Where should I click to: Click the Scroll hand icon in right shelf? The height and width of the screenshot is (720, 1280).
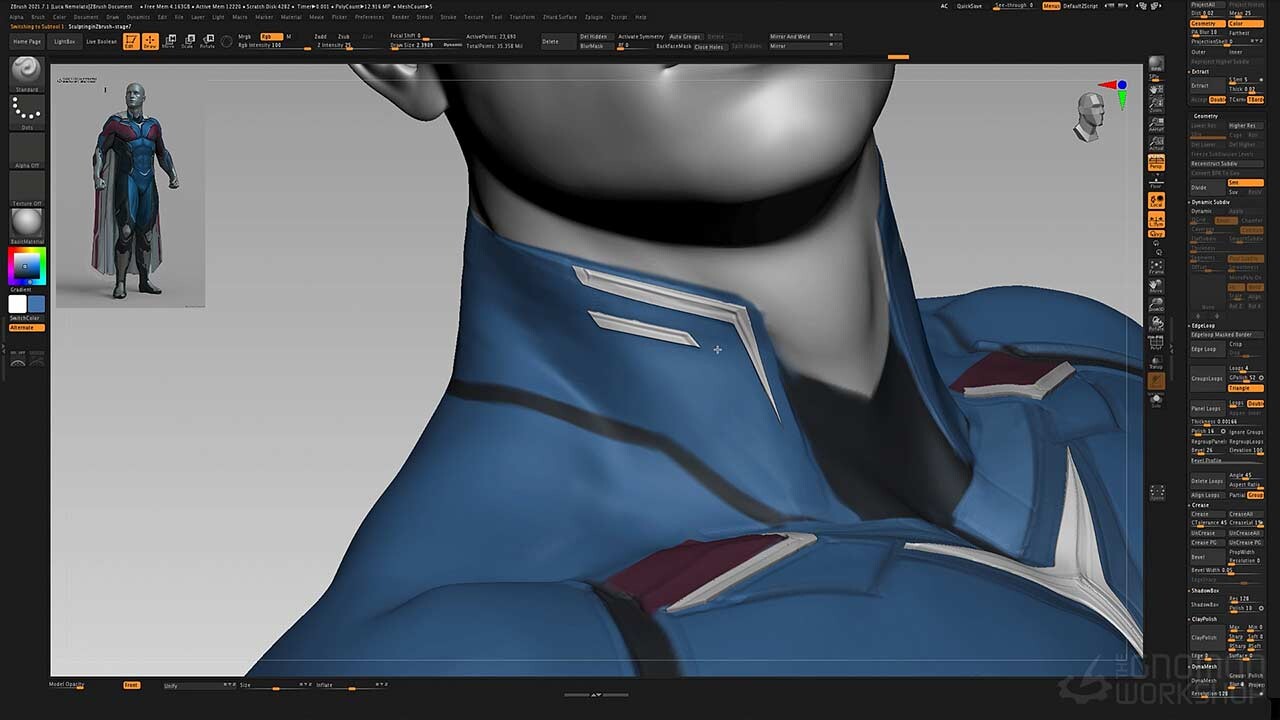tap(1156, 89)
